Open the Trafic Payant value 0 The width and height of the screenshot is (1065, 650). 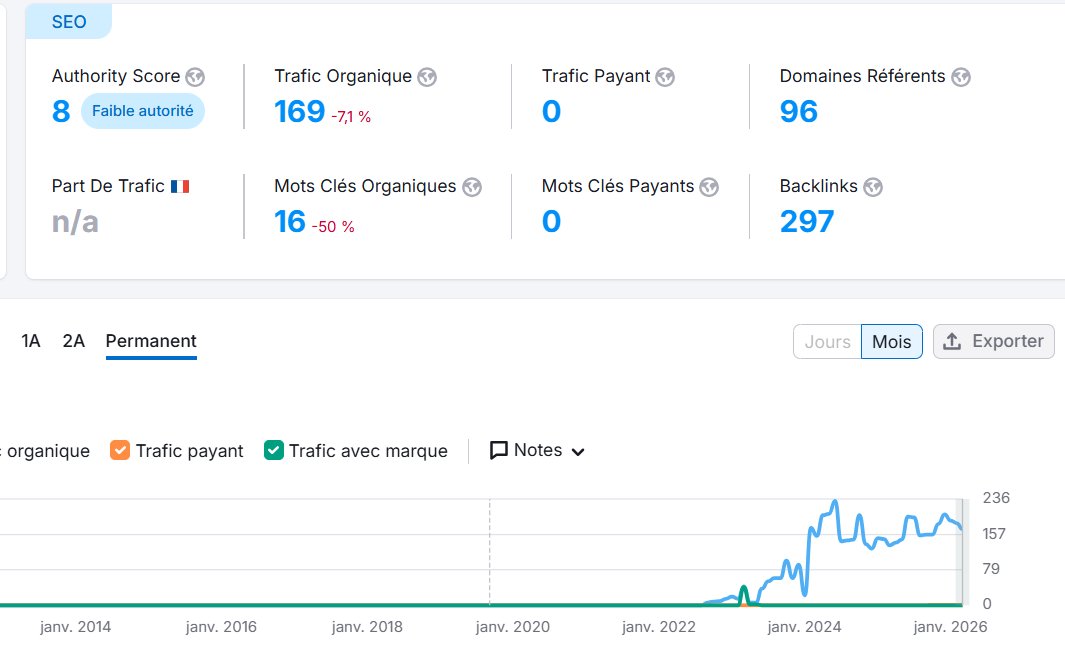pos(552,111)
